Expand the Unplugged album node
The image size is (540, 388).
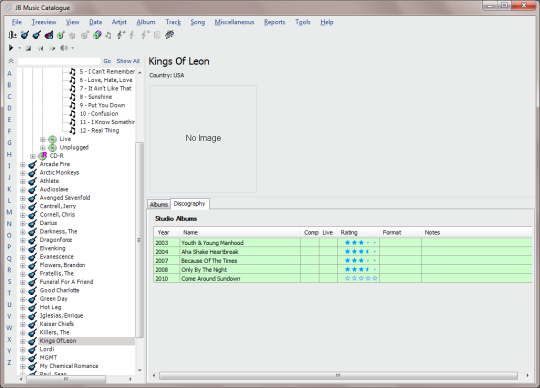(x=42, y=148)
